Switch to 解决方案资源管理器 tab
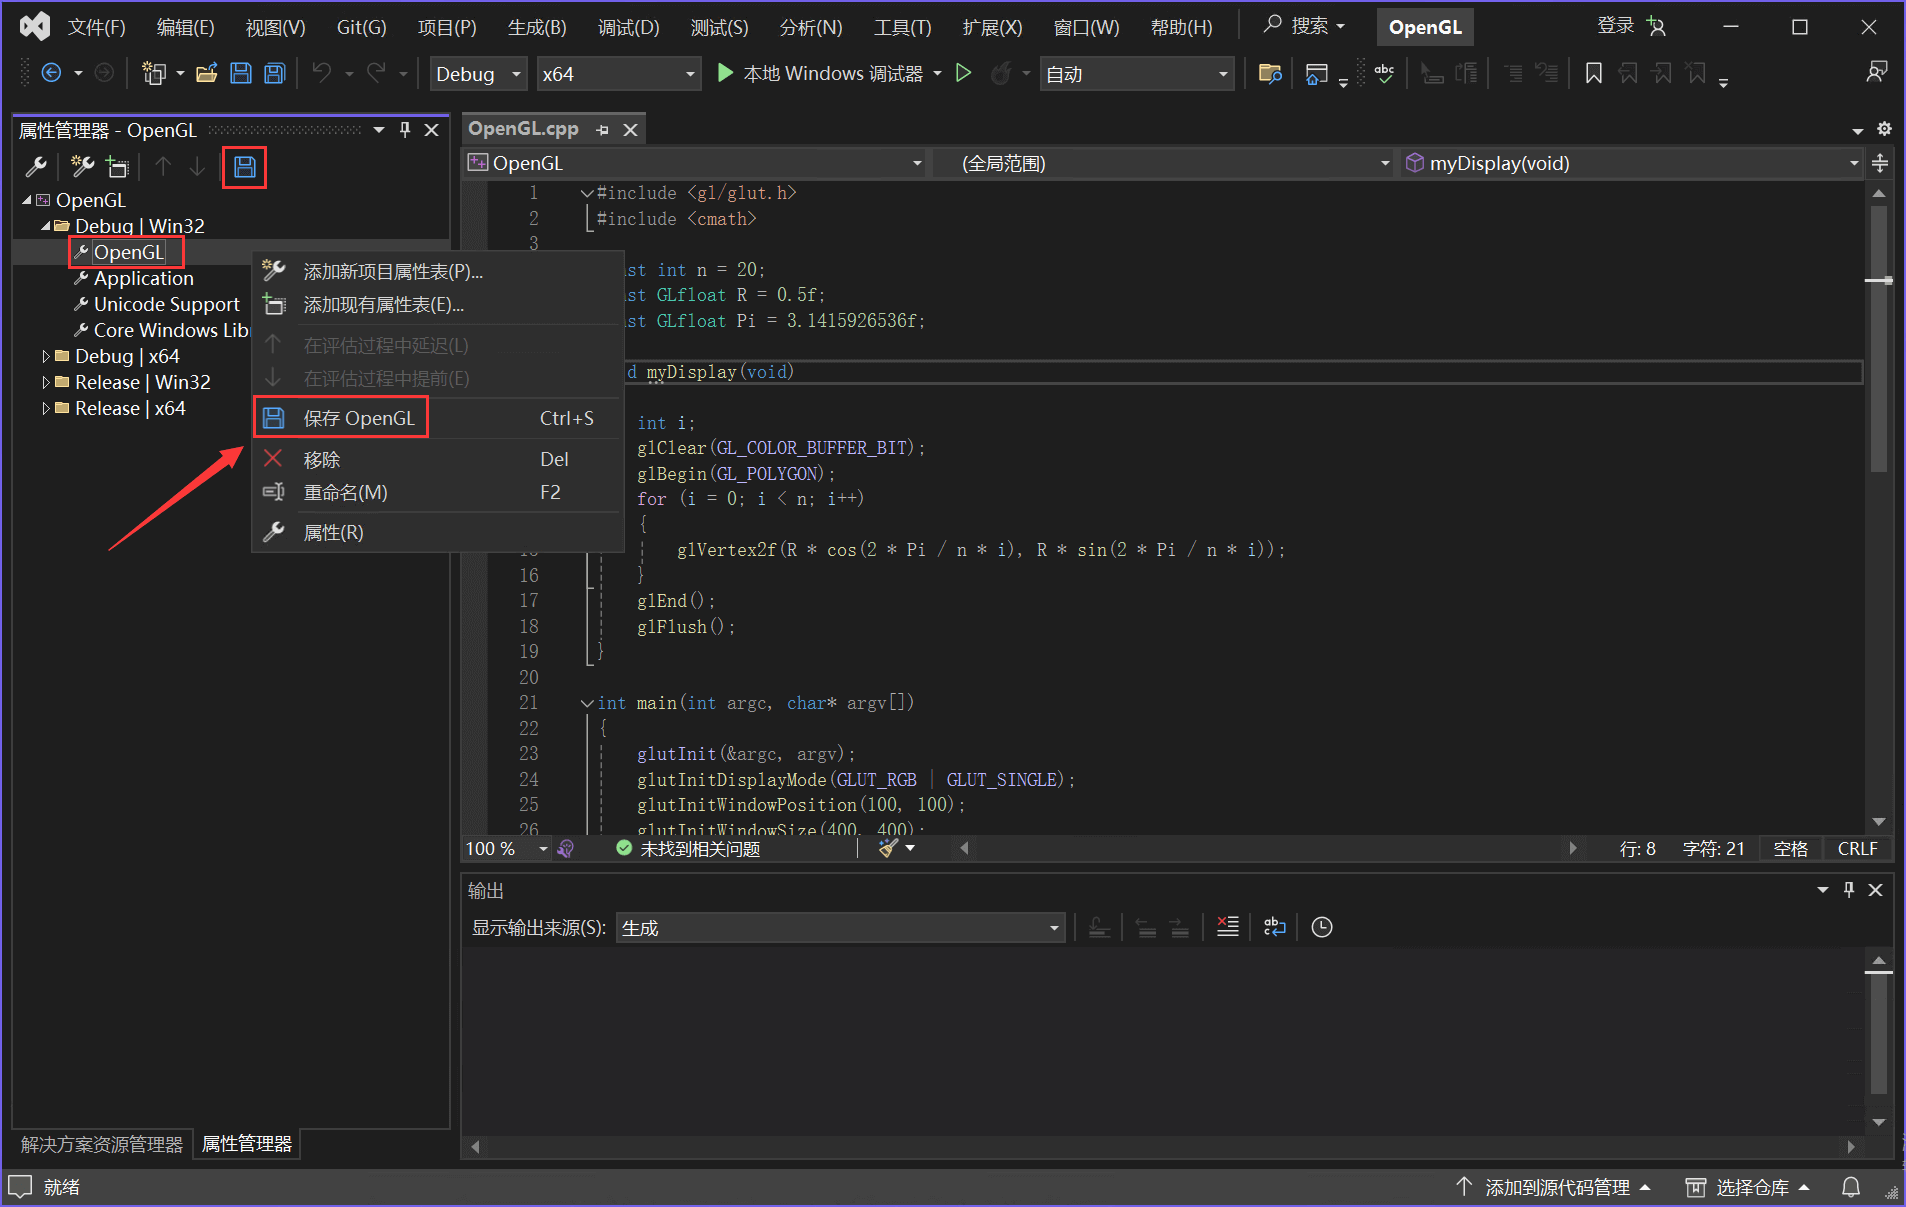The image size is (1906, 1207). click(x=102, y=1144)
